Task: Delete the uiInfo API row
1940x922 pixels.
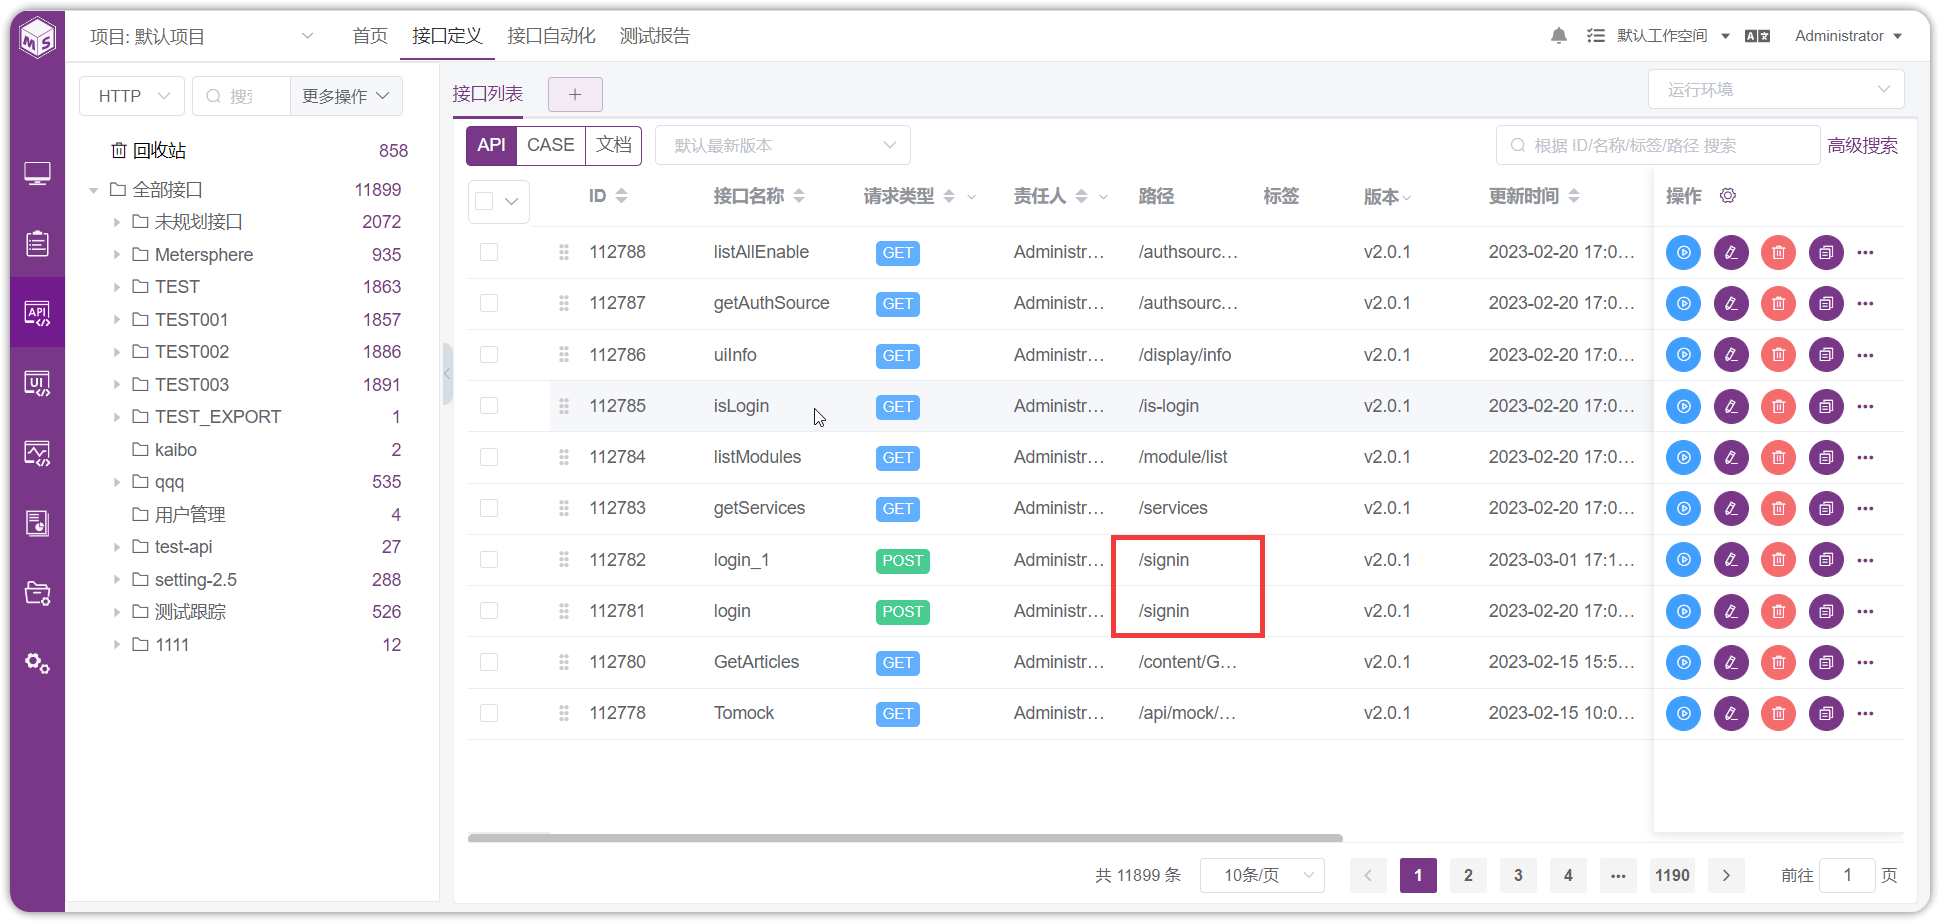Action: click(x=1778, y=355)
